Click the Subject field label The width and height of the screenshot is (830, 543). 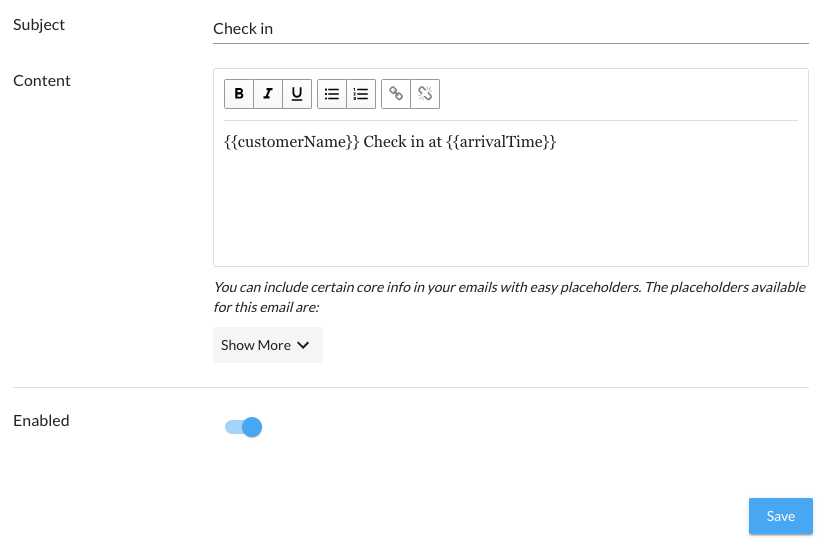pos(39,25)
